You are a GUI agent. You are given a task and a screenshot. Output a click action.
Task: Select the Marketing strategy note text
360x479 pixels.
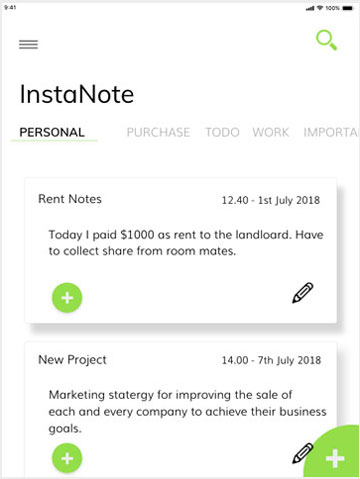(187, 412)
